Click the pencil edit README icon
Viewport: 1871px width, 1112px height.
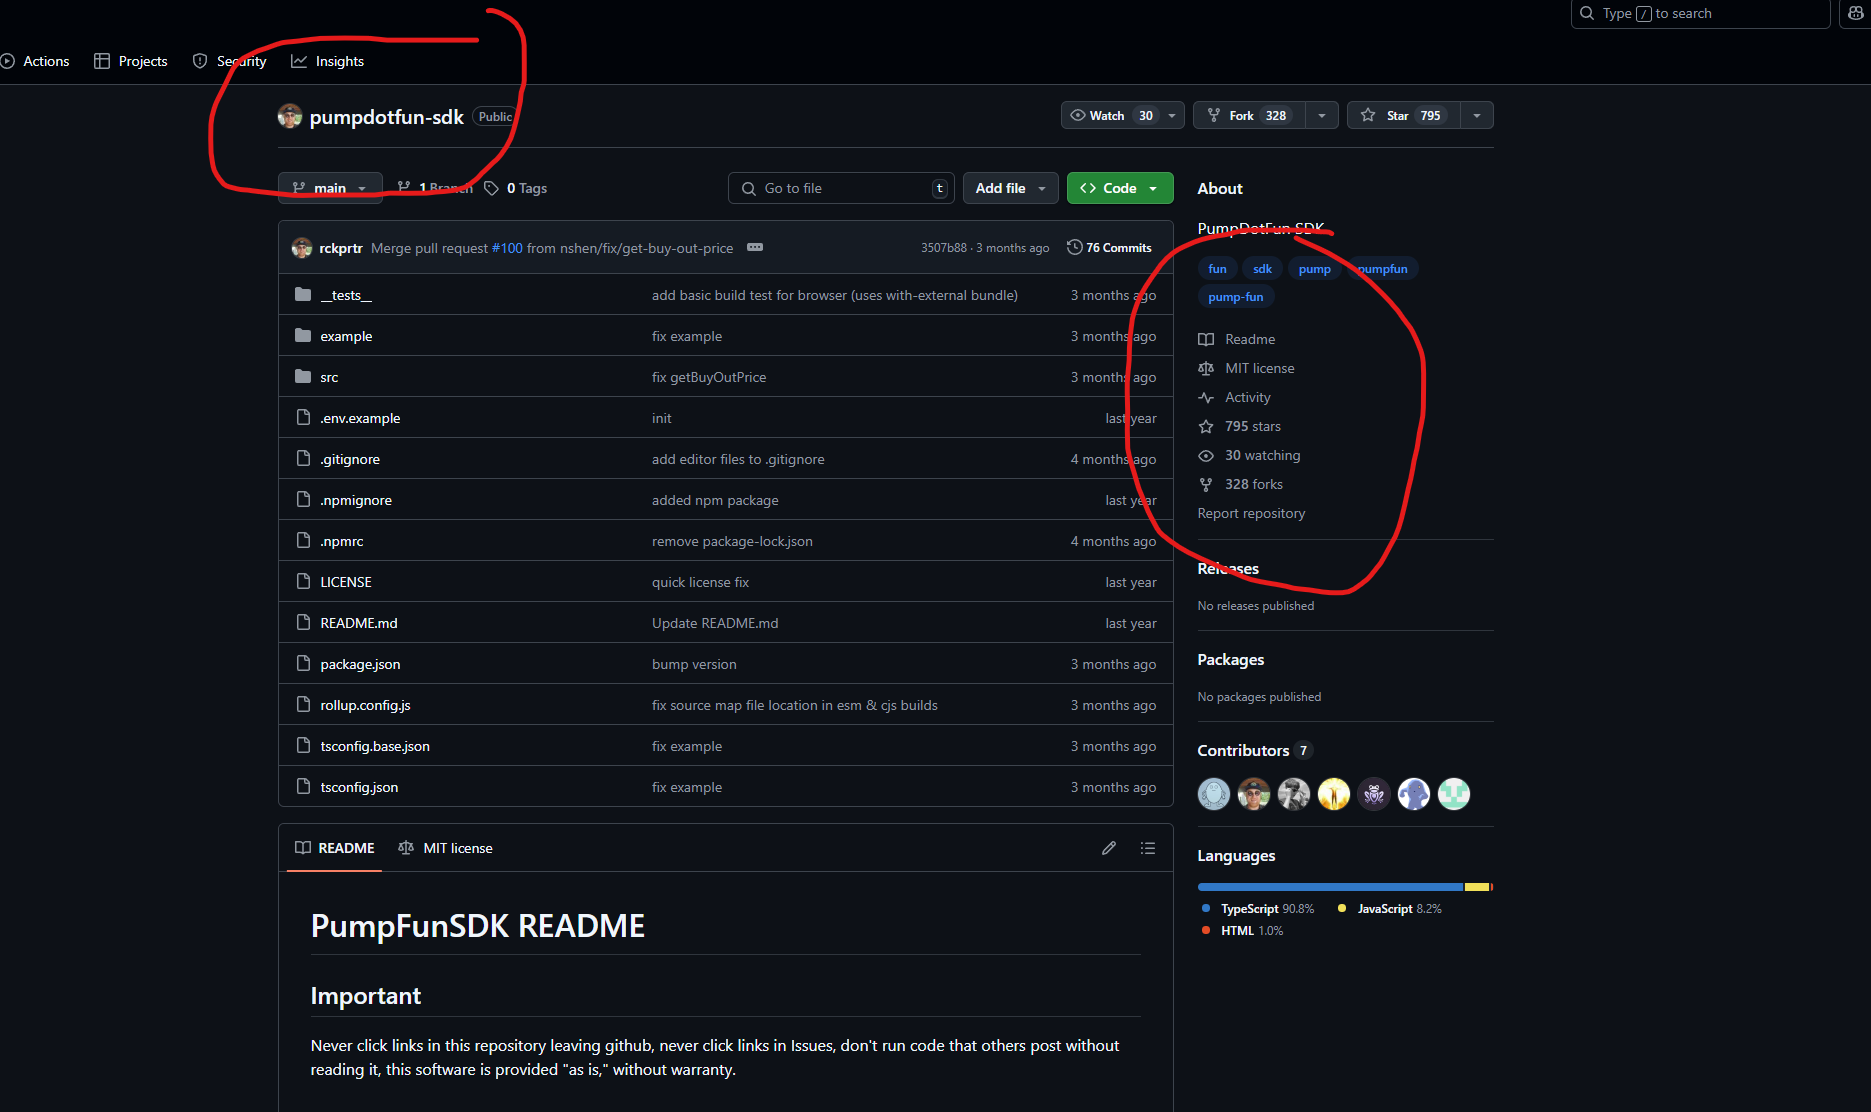(x=1108, y=848)
